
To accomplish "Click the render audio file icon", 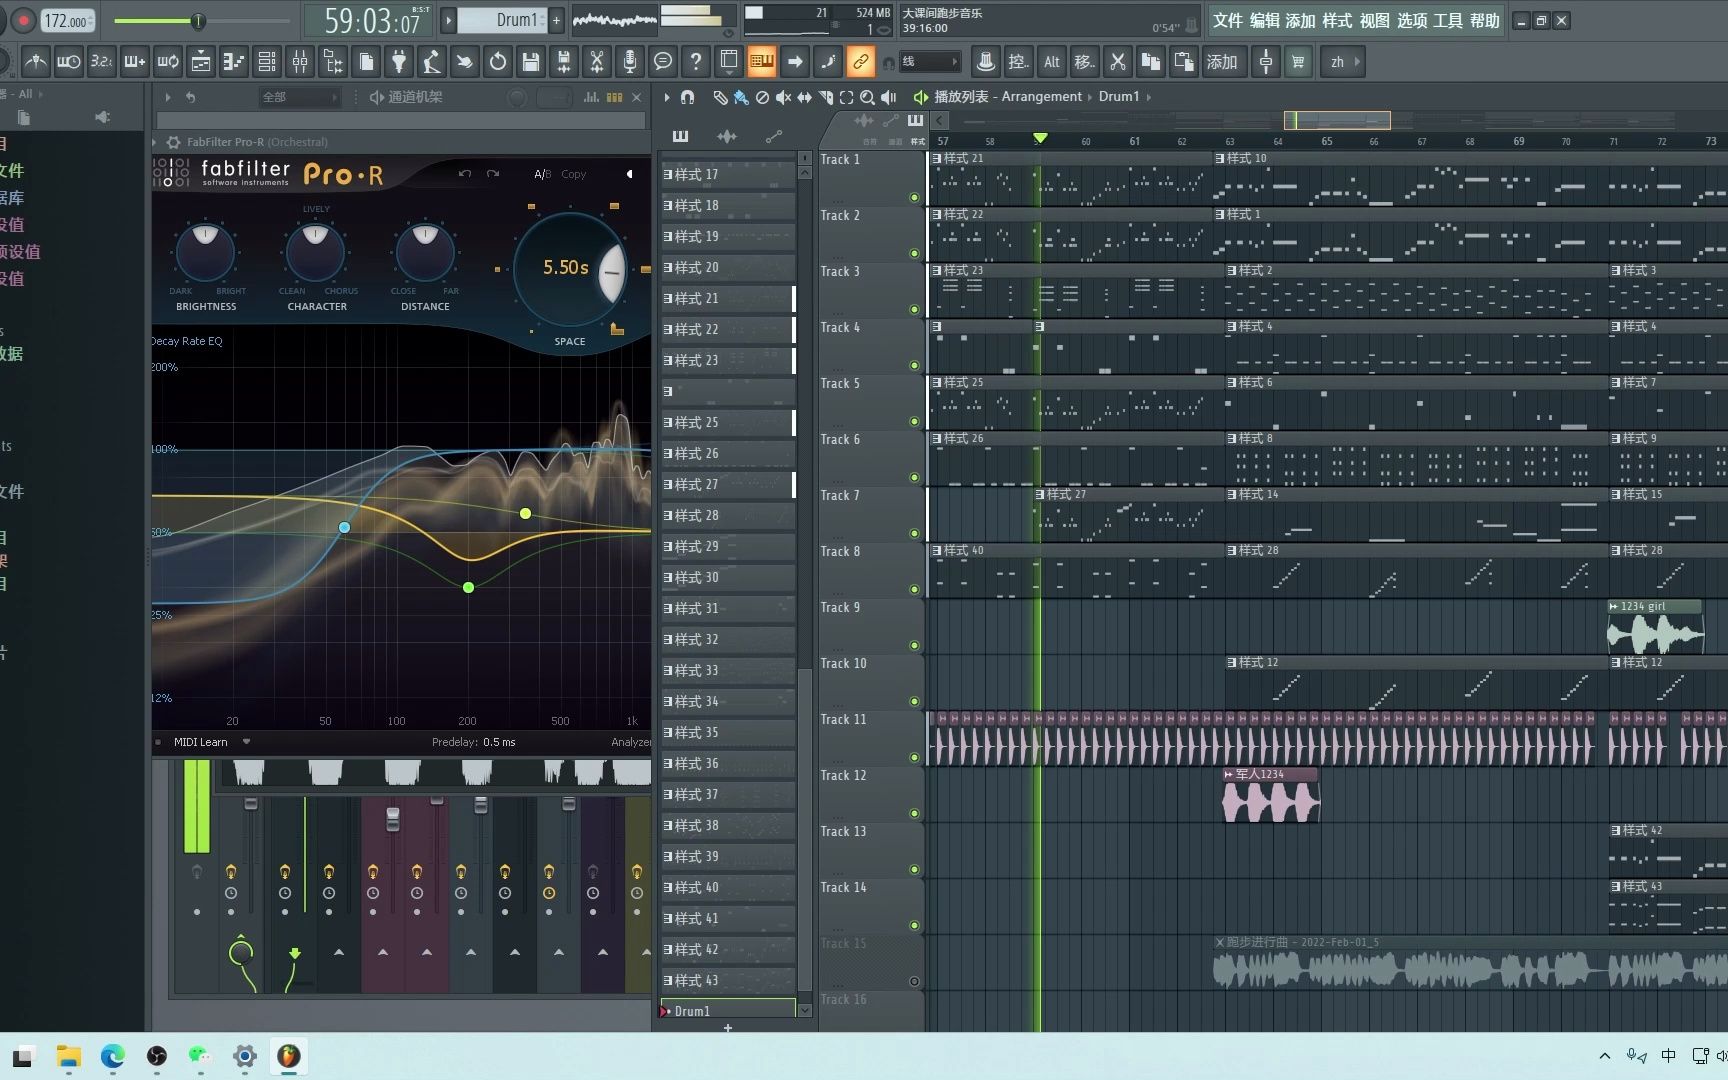I will 563,62.
